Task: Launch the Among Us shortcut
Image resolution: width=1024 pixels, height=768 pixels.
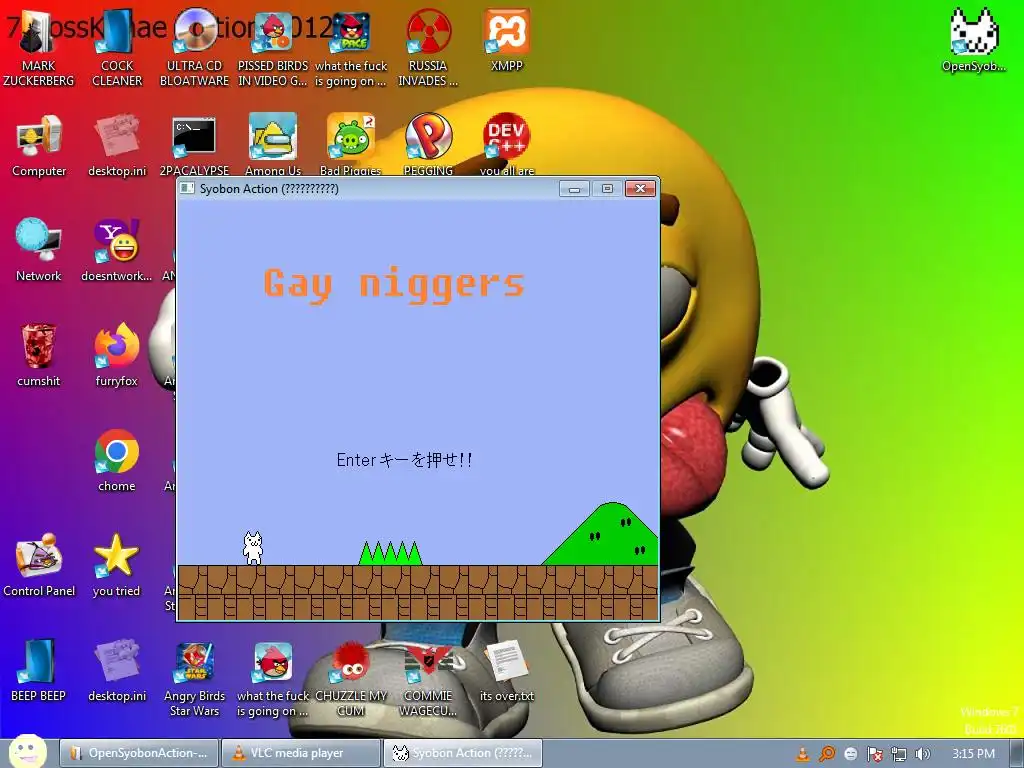Action: pyautogui.click(x=273, y=145)
